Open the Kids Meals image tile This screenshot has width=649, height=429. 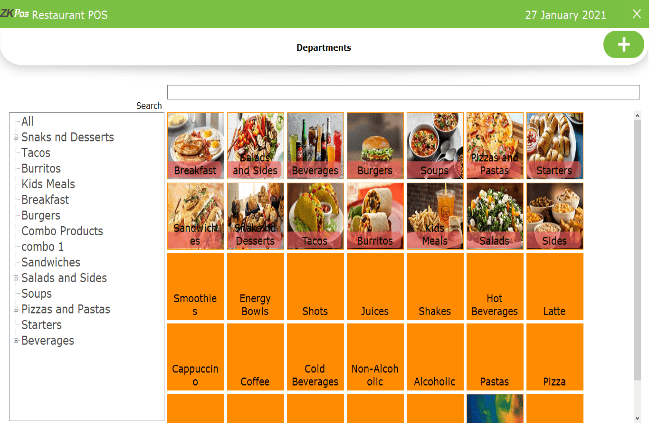[435, 216]
